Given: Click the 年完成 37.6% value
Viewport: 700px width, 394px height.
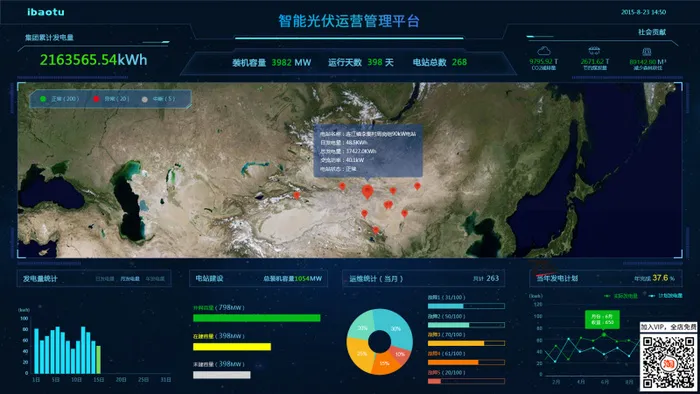Looking at the screenshot, I should (654, 278).
